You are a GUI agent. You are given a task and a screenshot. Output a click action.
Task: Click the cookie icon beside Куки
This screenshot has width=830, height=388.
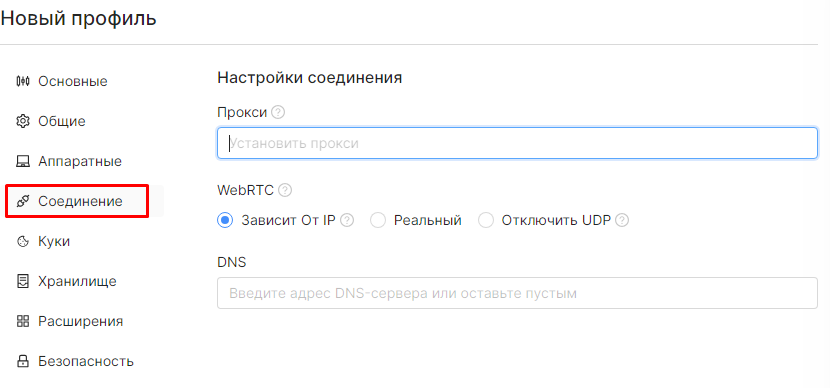pyautogui.click(x=22, y=241)
